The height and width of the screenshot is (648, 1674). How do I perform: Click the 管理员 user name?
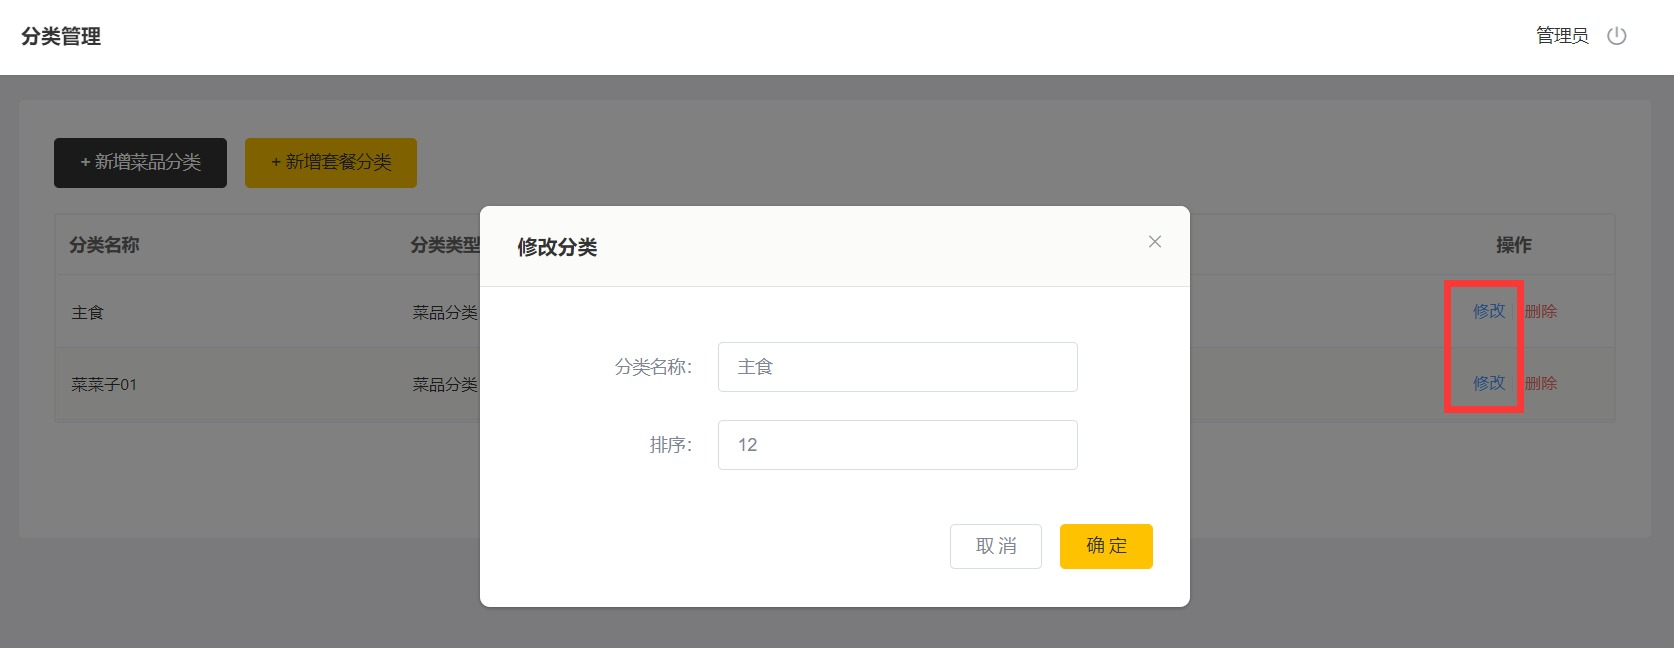1562,36
